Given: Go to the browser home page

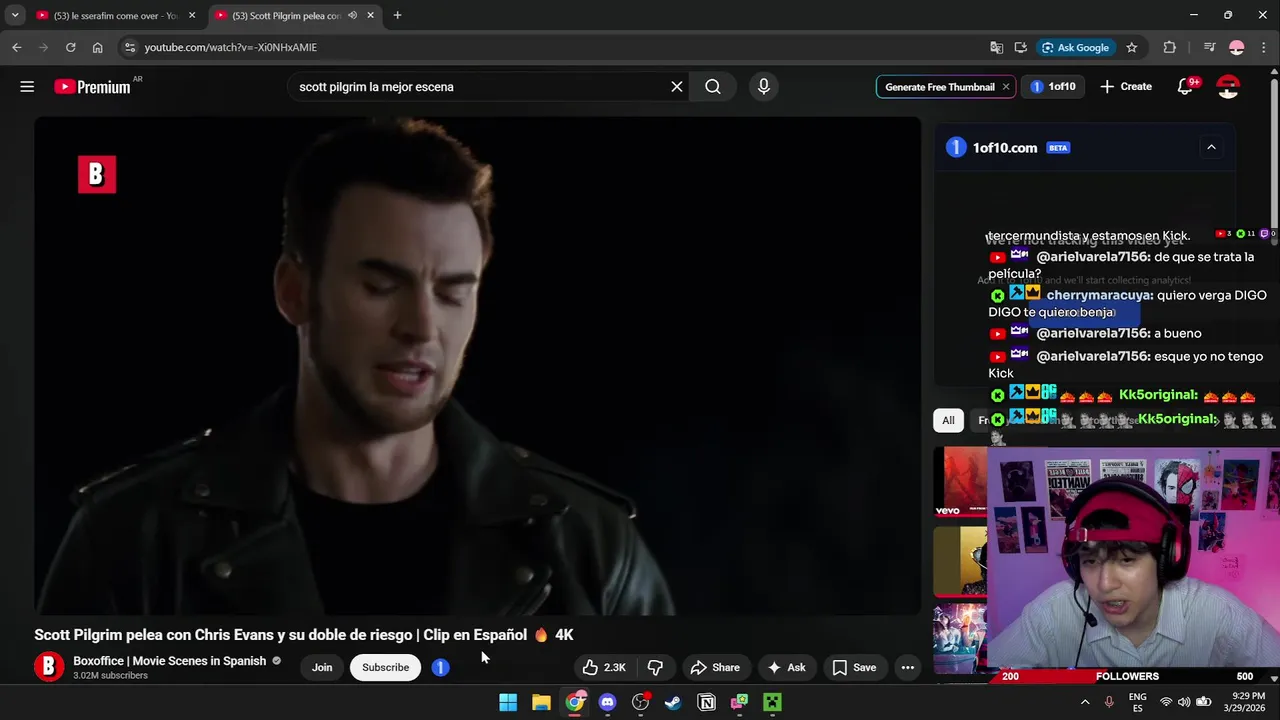Looking at the screenshot, I should [97, 47].
